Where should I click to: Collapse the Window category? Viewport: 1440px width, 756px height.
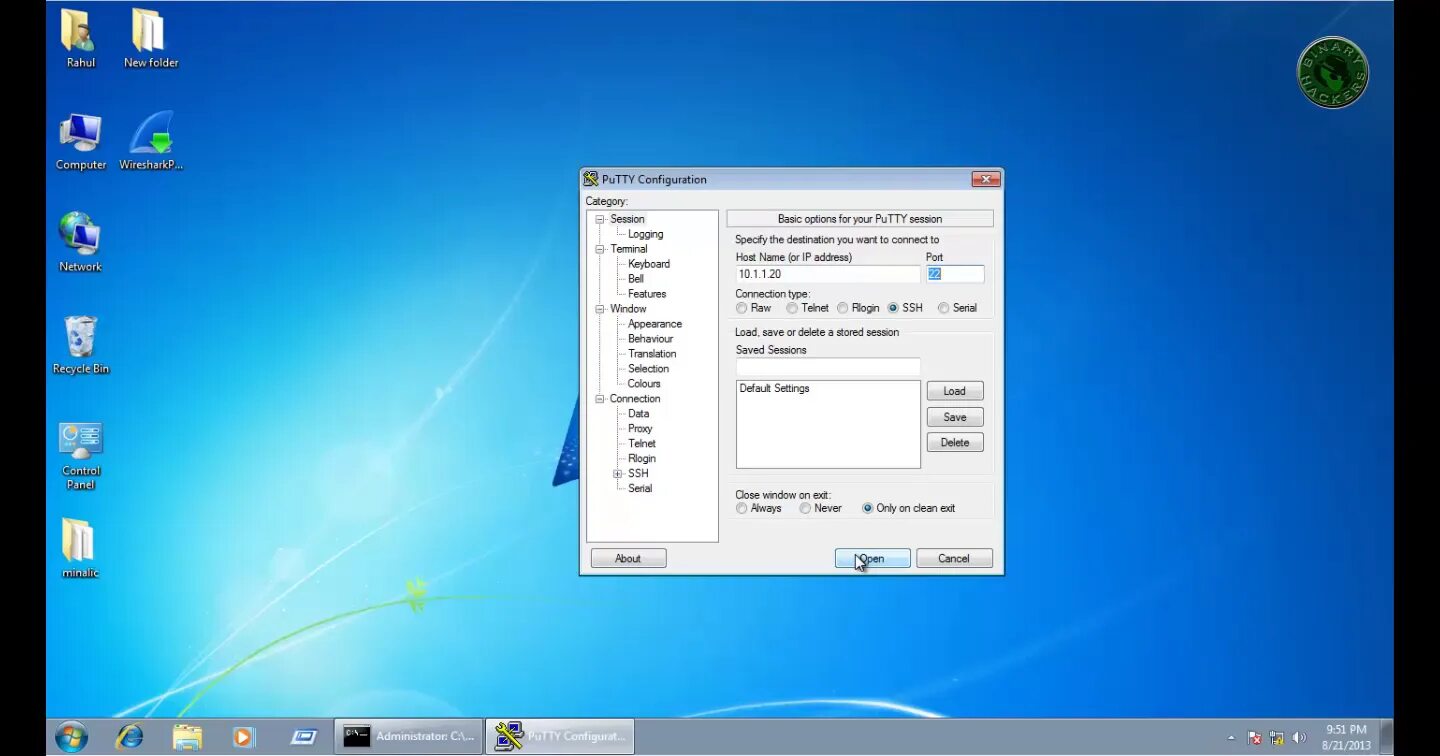[x=600, y=308]
